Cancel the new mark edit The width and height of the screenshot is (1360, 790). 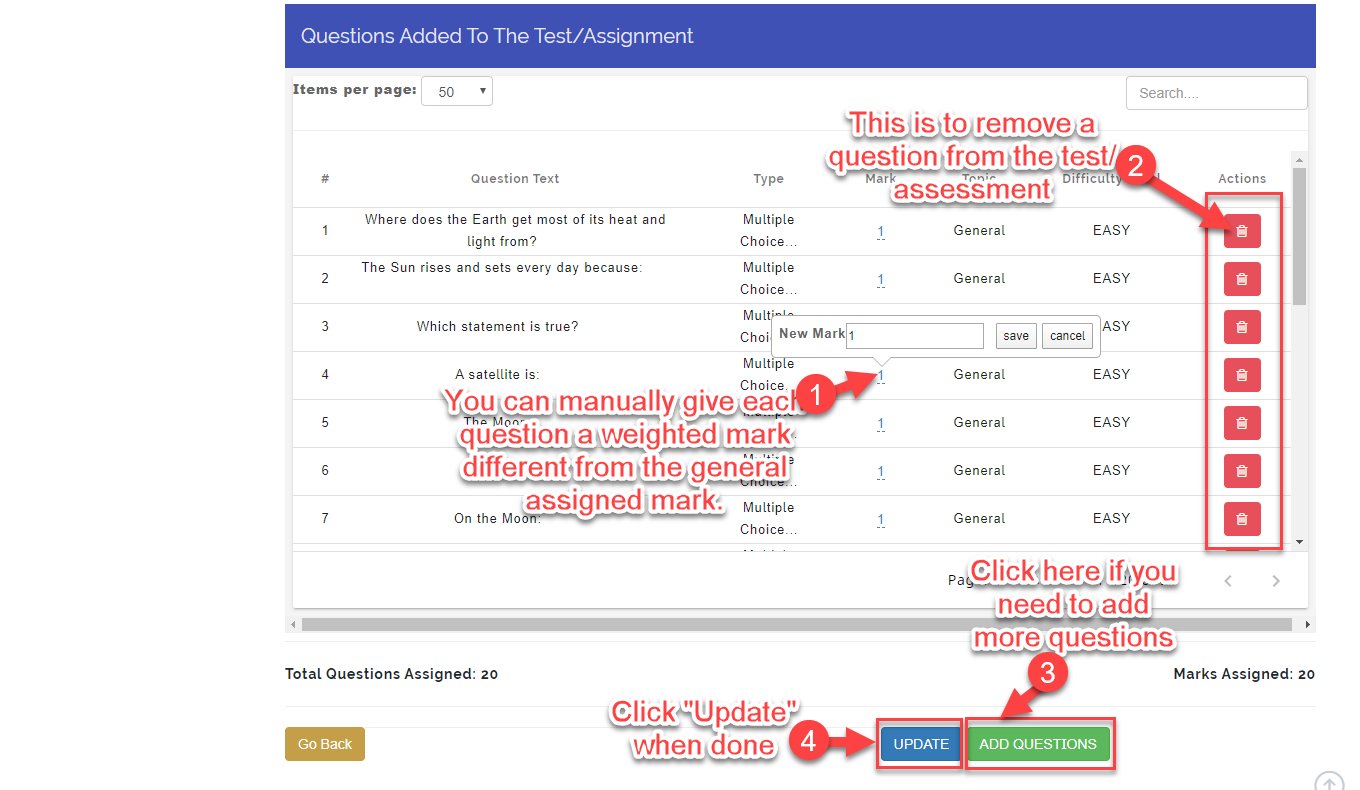(x=1067, y=336)
